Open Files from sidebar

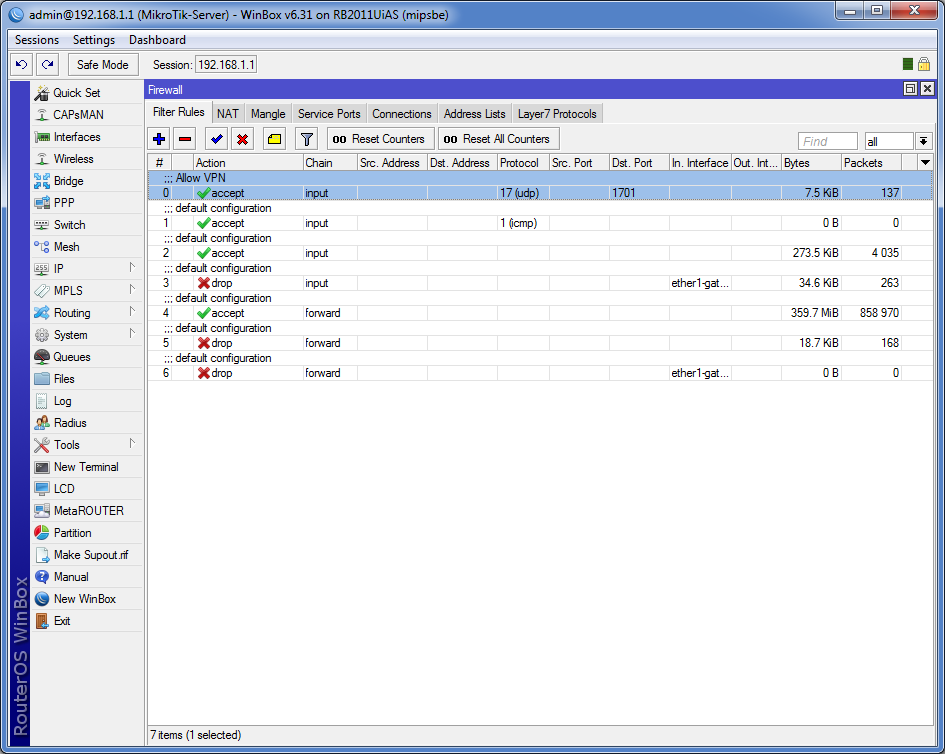click(87, 379)
